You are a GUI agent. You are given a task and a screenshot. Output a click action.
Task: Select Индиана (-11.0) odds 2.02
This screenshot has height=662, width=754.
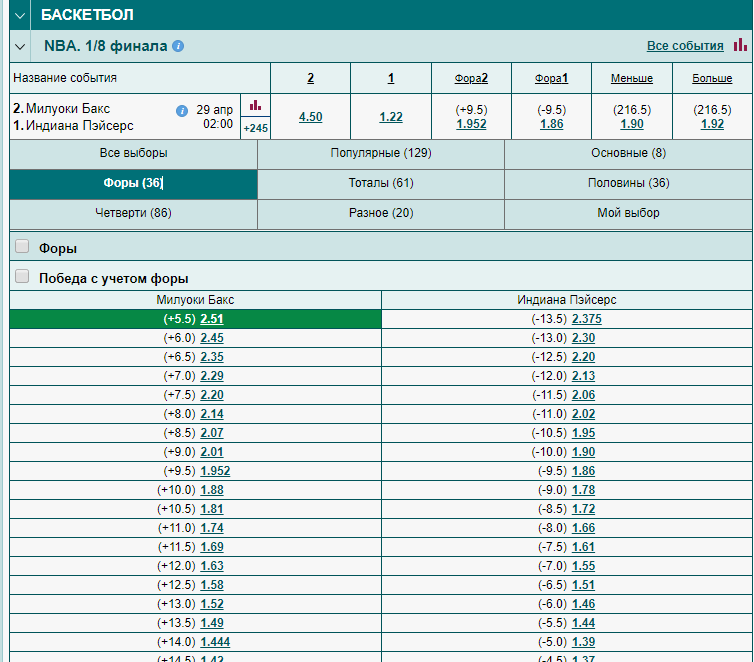tap(583, 414)
